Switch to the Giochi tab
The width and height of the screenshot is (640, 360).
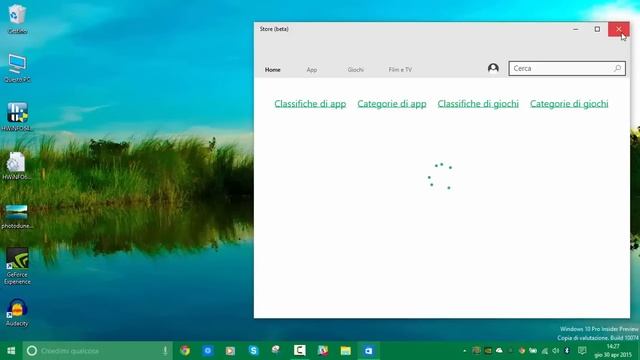(x=356, y=70)
